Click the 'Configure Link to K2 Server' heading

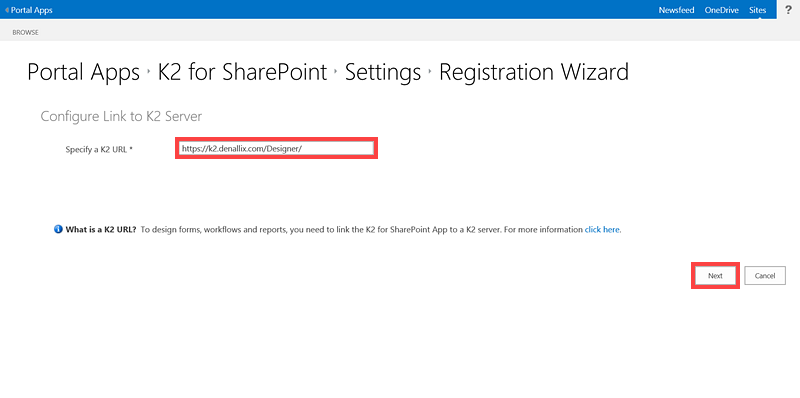pos(121,116)
